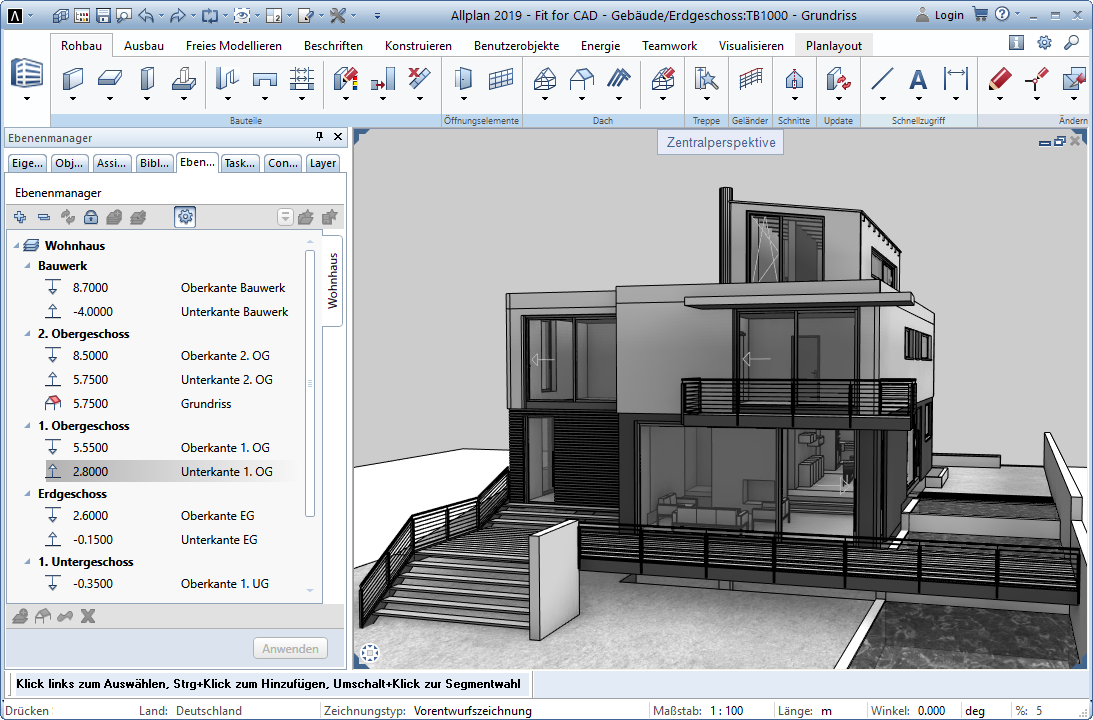
Task: Select the railing tool in Geländer group
Action: (x=750, y=79)
